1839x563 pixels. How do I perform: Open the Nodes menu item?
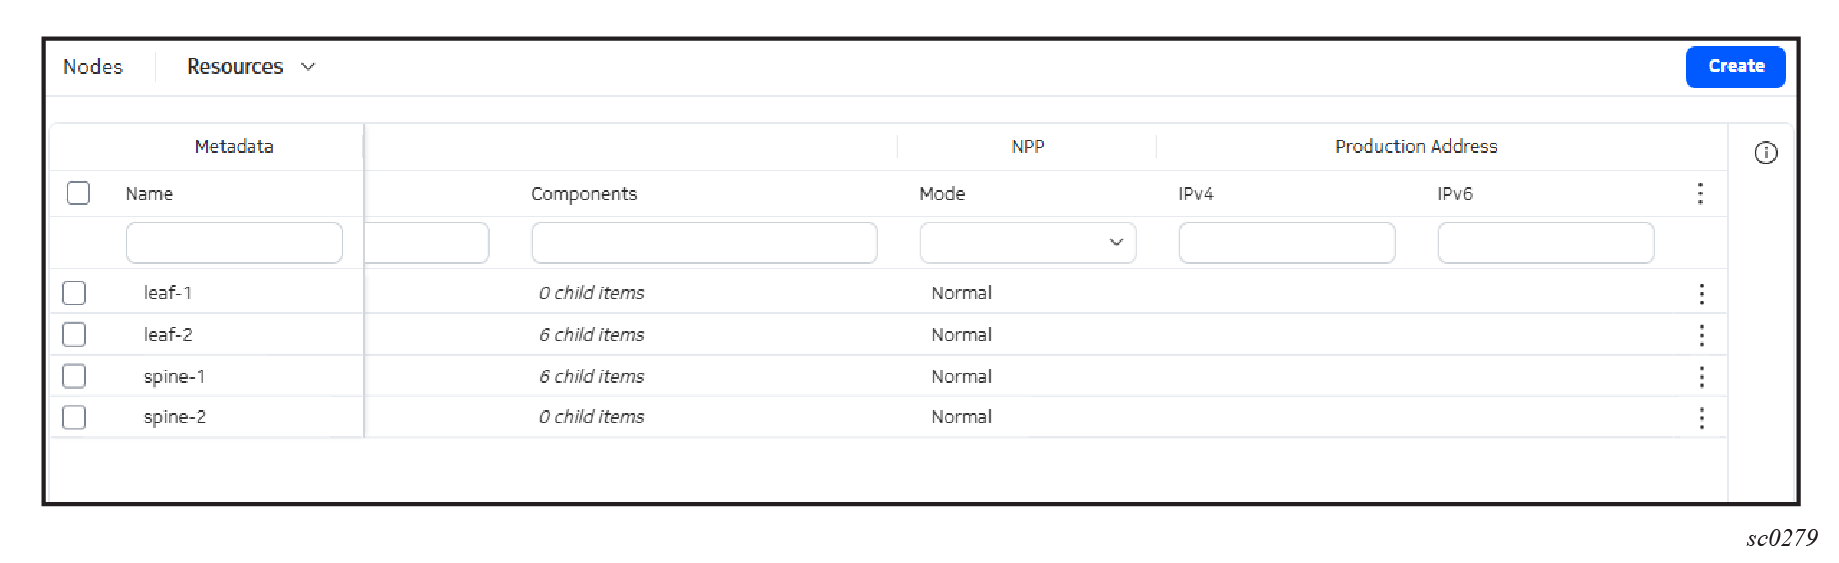93,67
